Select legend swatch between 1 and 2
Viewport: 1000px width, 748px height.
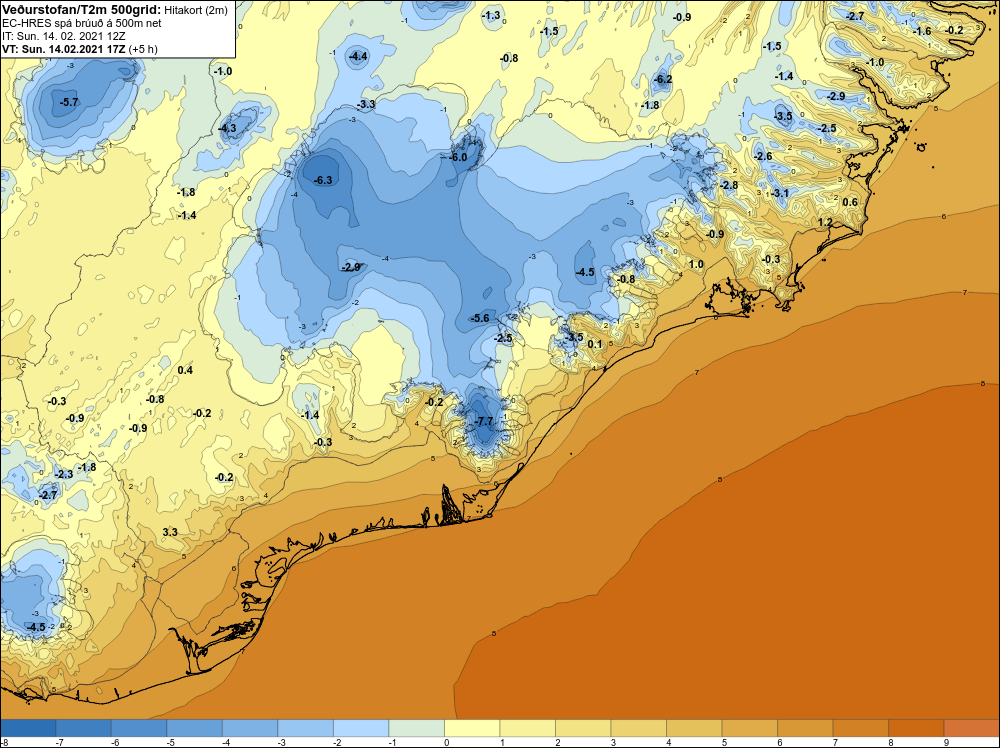(527, 728)
